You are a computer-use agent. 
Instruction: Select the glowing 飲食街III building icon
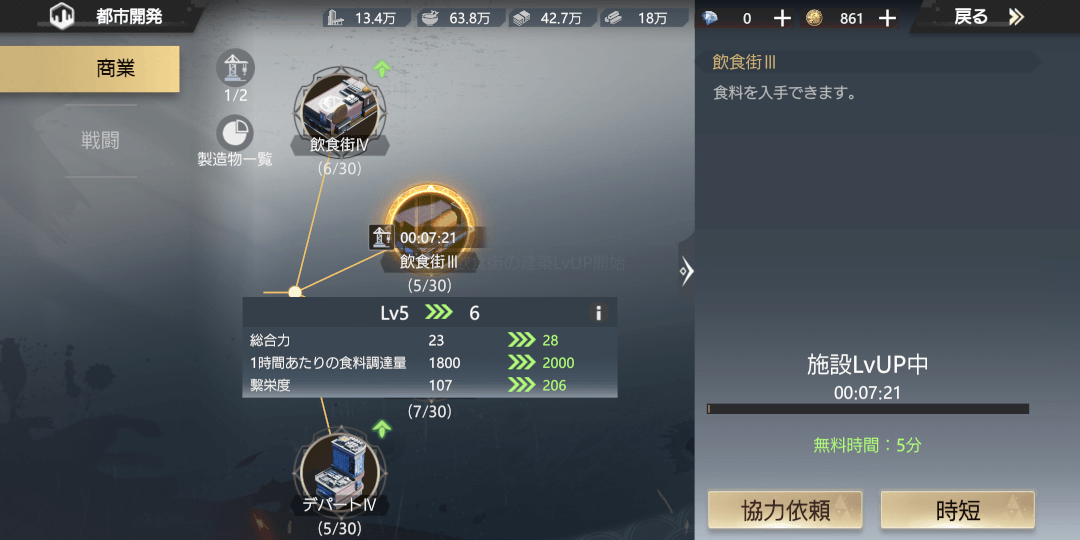430,227
